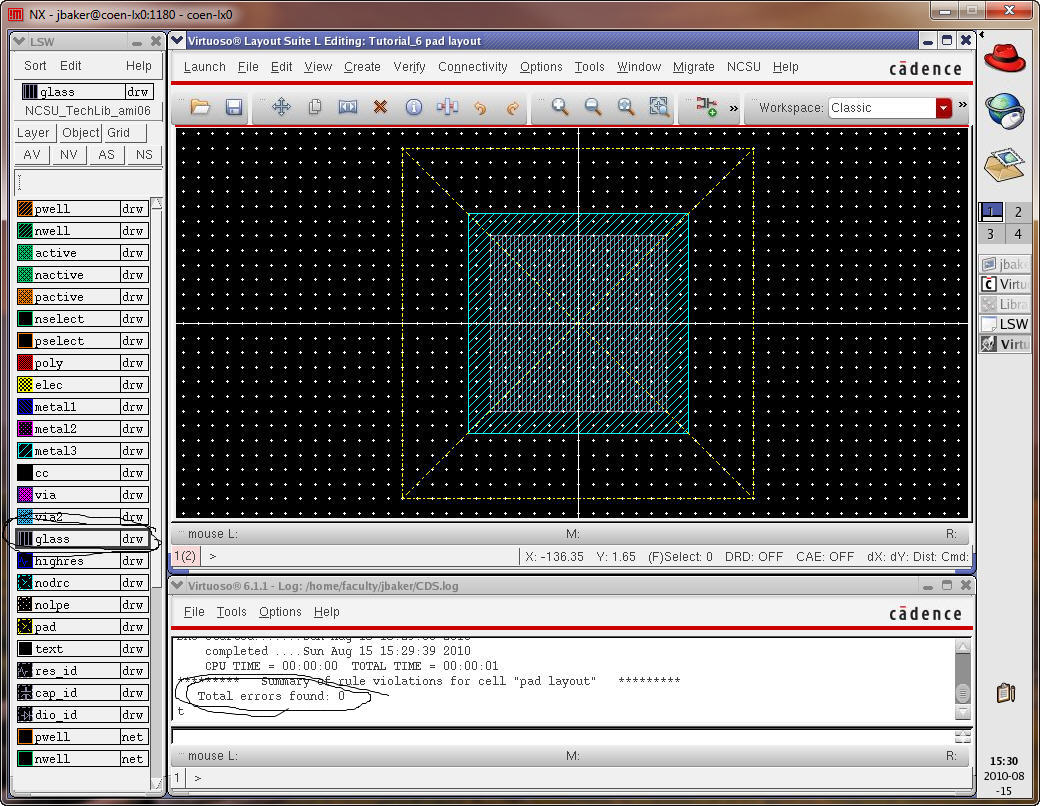Viewport: 1040px width, 806px height.
Task: Expand hidden toolbar items next to Workspace
Action: (963, 105)
